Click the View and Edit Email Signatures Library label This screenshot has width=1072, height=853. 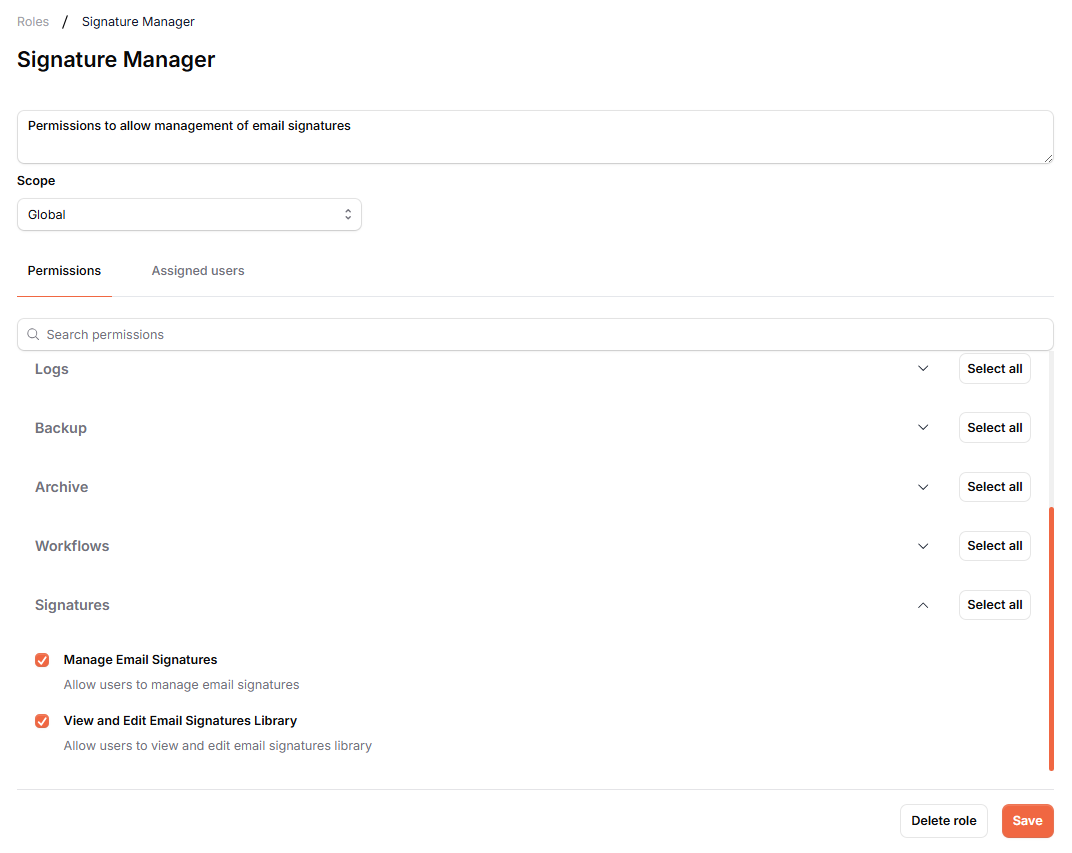click(180, 720)
